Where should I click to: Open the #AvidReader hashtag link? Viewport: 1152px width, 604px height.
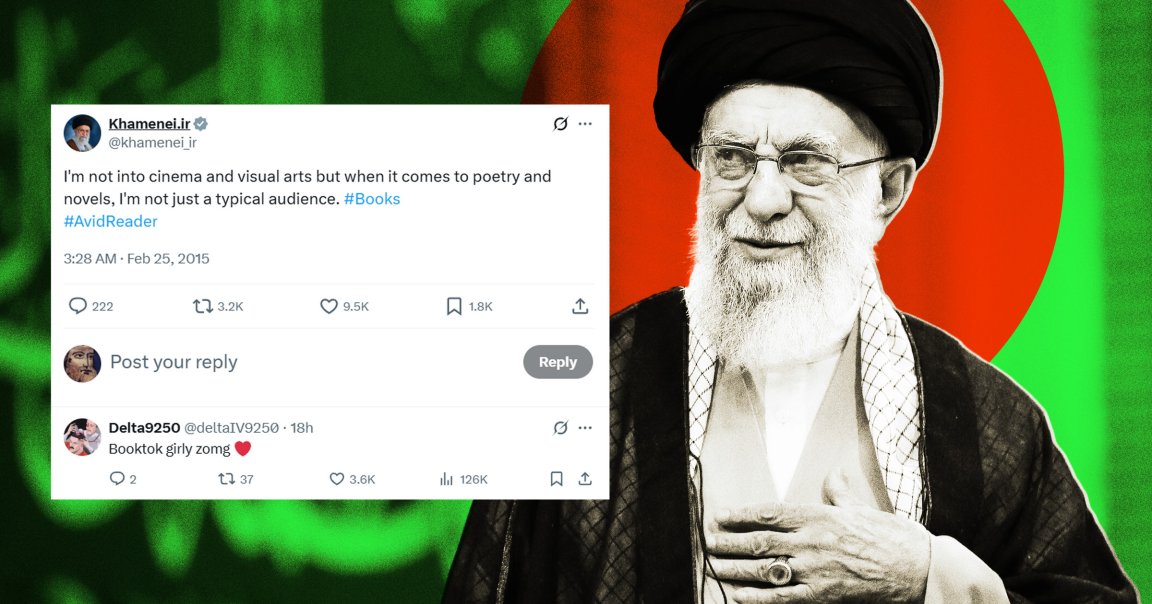click(x=110, y=221)
